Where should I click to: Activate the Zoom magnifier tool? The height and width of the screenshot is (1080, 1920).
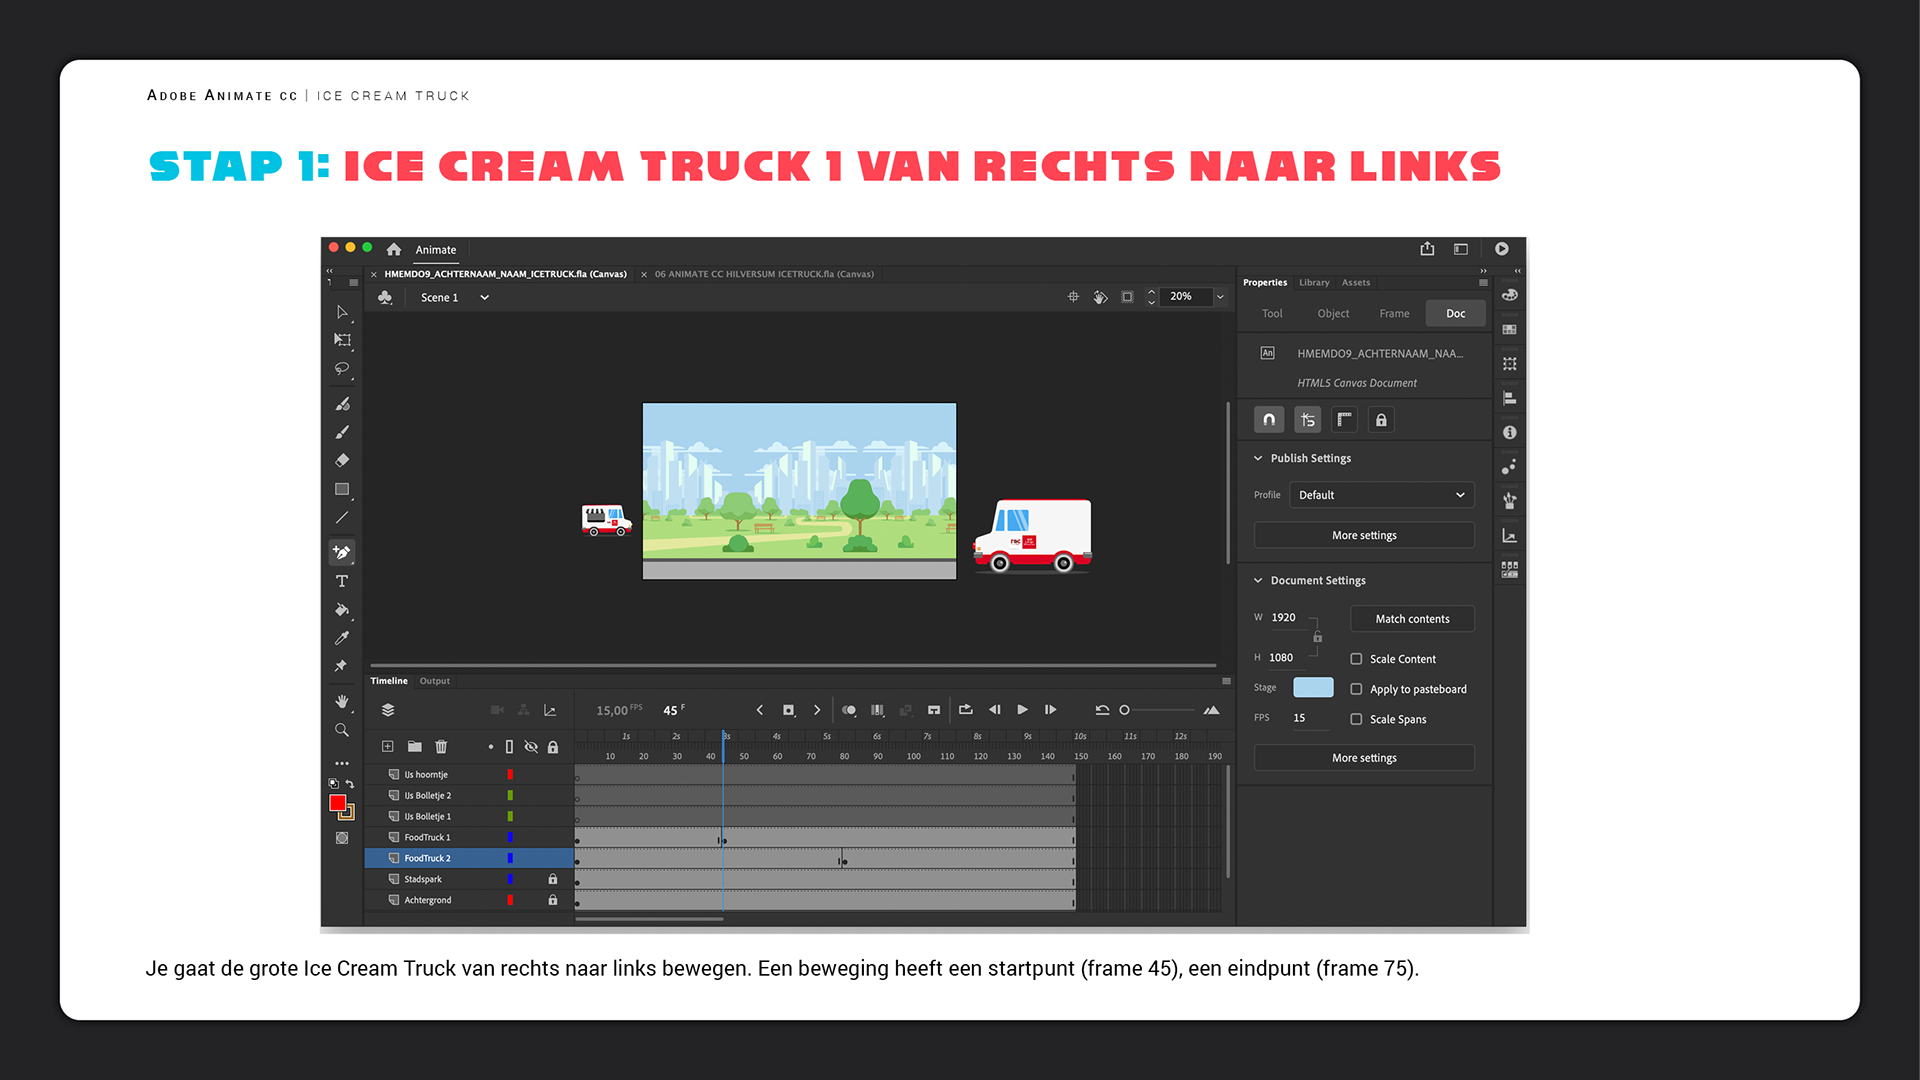point(342,730)
